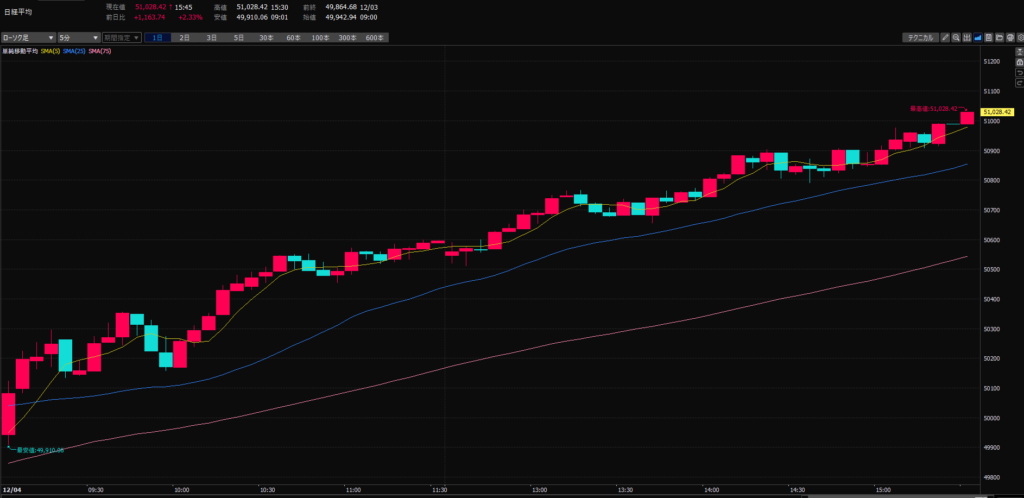Click the magnifier zoom icon

click(956, 37)
